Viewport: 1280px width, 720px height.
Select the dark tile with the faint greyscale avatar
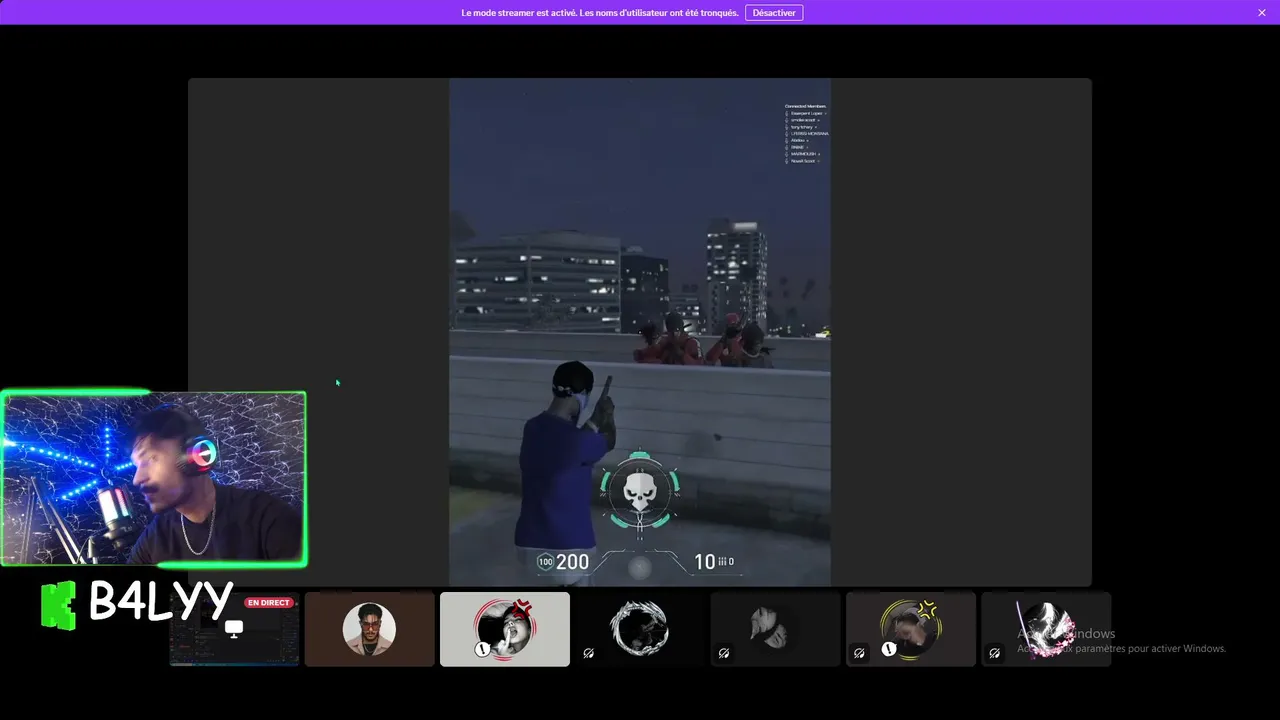(x=775, y=629)
